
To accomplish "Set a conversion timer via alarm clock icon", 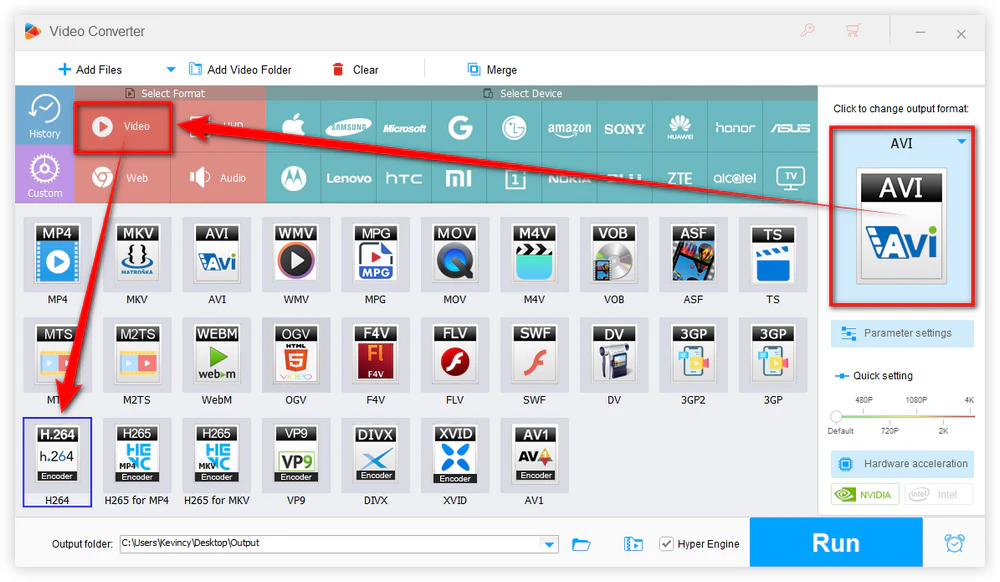I will pos(954,543).
